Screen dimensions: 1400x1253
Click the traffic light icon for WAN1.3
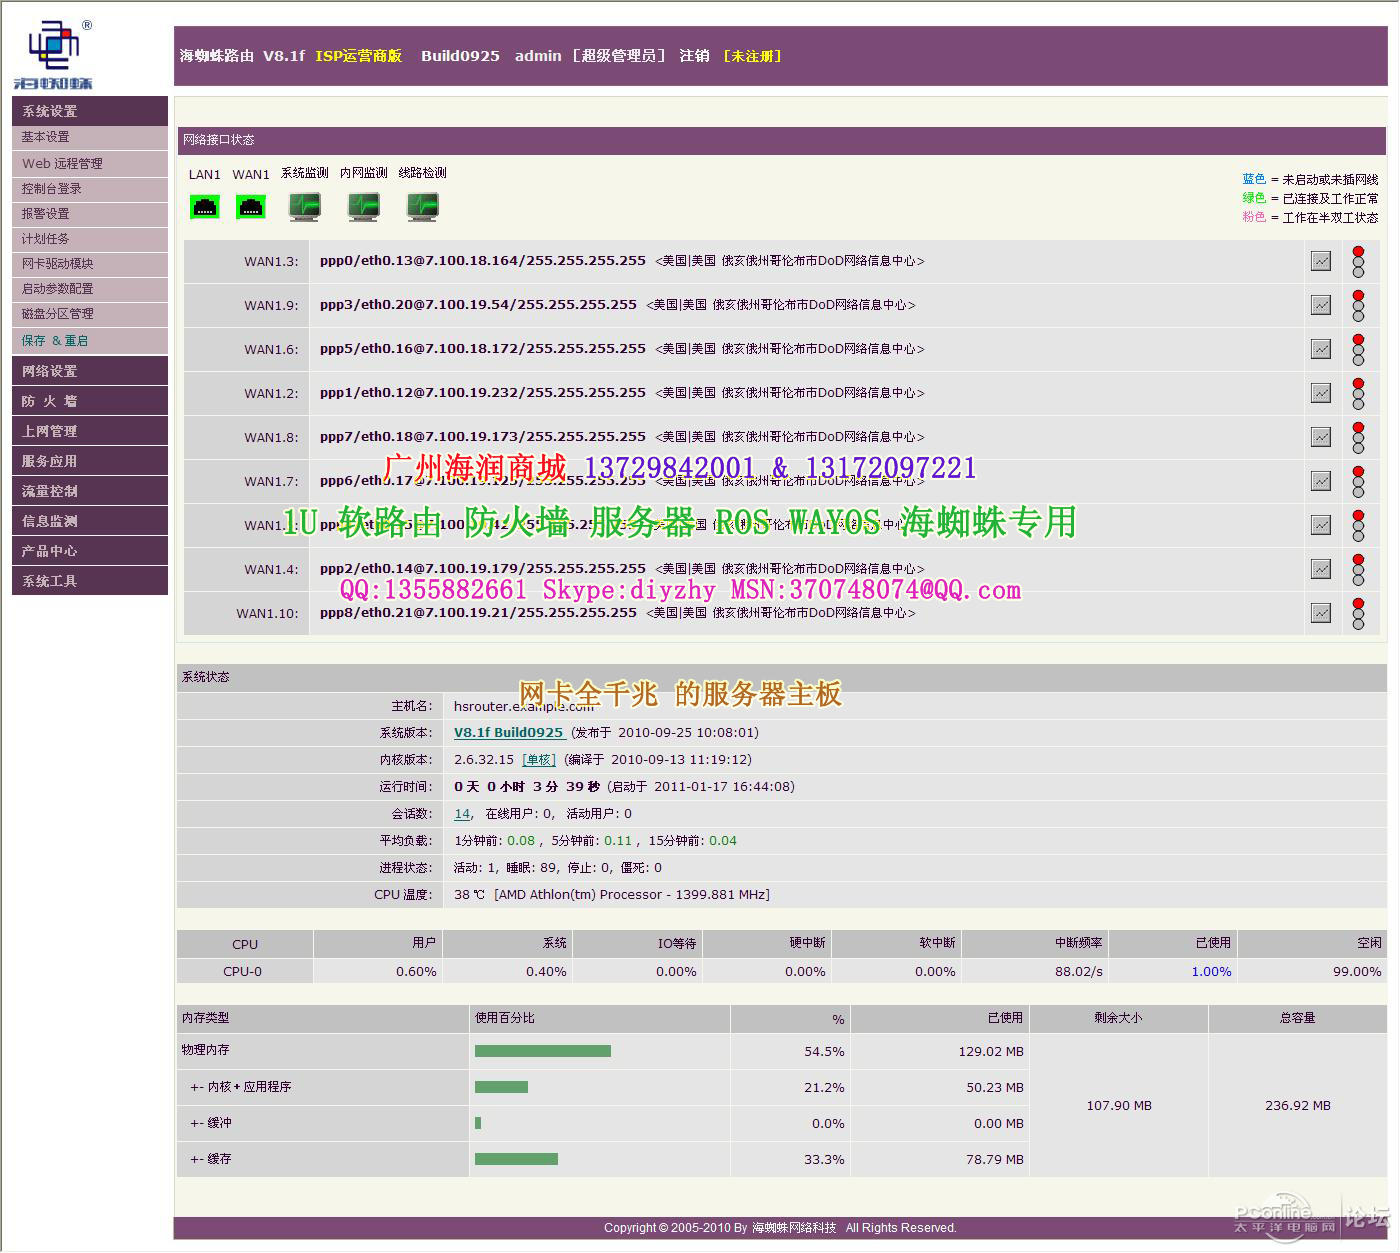coord(1358,262)
